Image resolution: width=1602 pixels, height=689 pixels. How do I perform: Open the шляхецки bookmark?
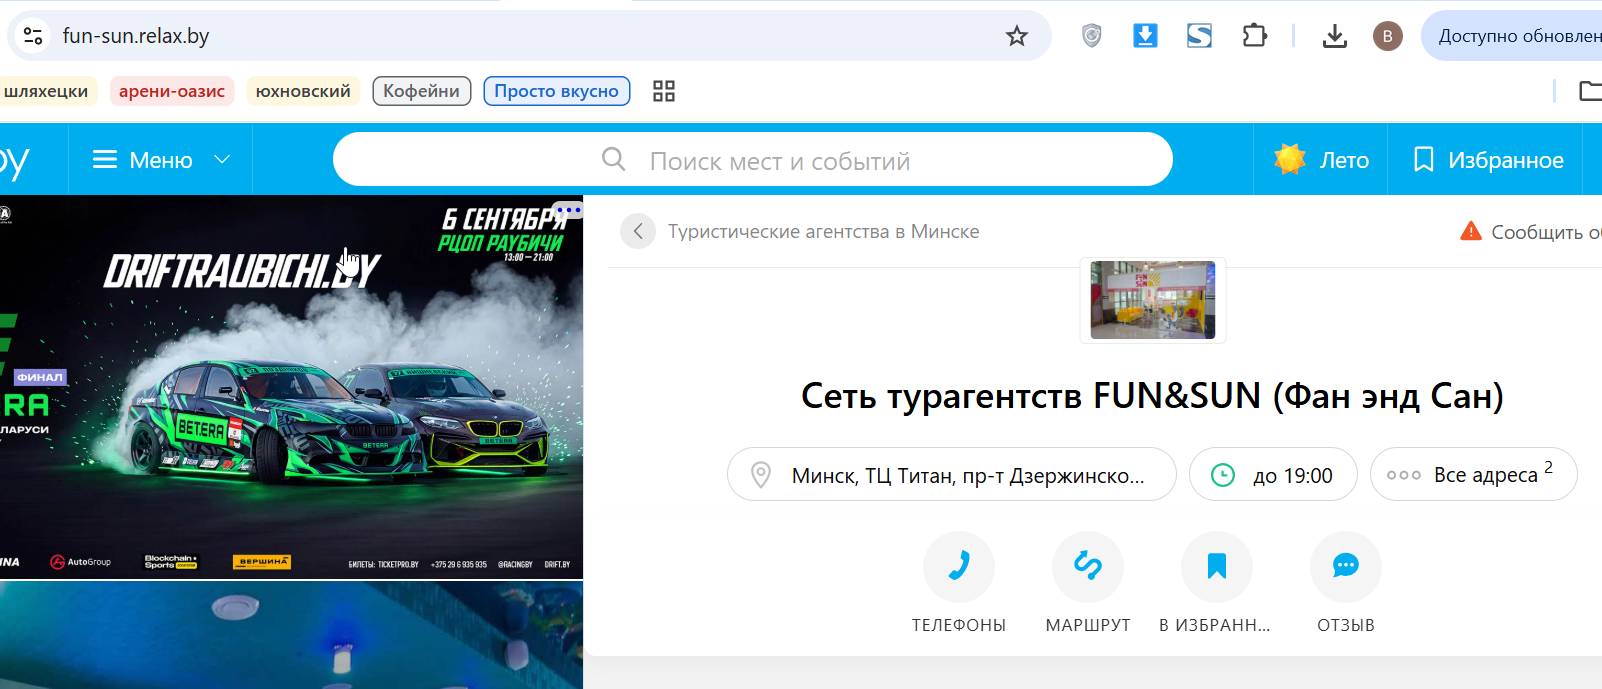pyautogui.click(x=46, y=91)
